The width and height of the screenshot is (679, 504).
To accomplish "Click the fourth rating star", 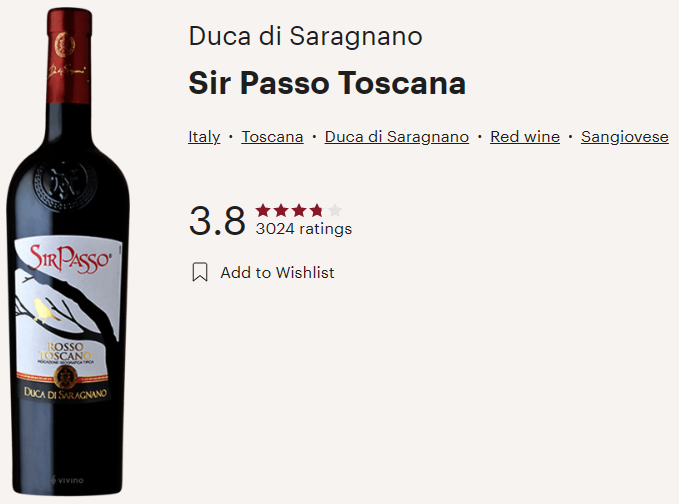I will (317, 211).
